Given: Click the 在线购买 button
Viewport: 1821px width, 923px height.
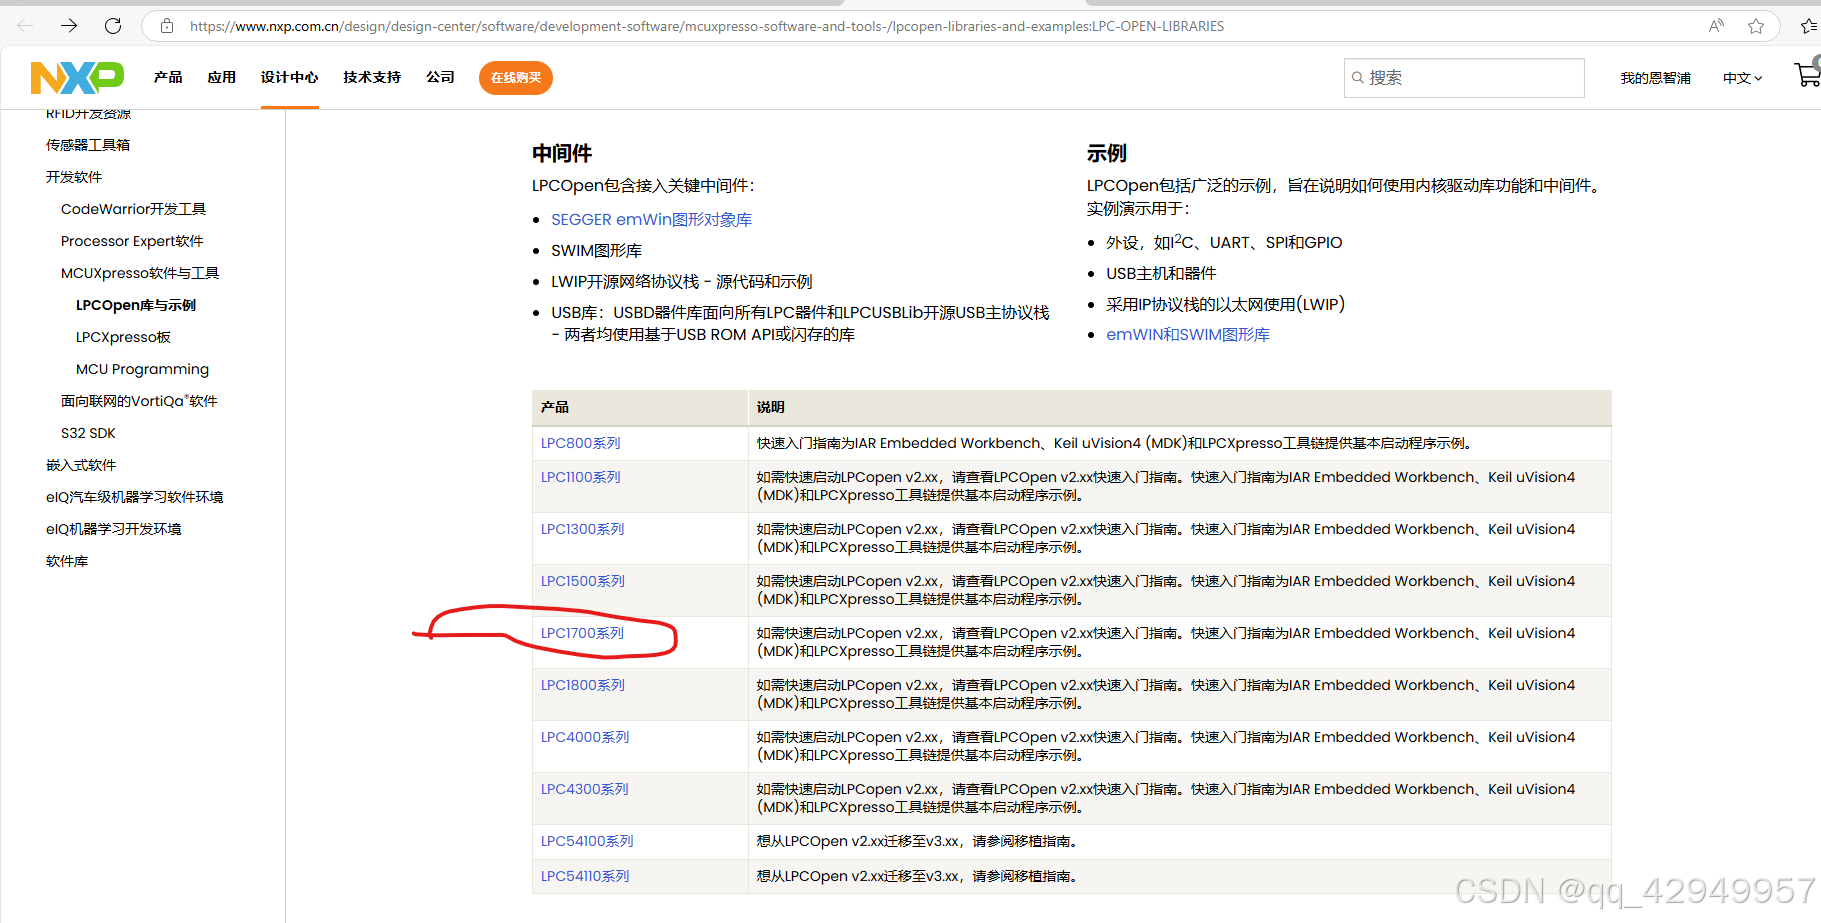Looking at the screenshot, I should [x=516, y=78].
